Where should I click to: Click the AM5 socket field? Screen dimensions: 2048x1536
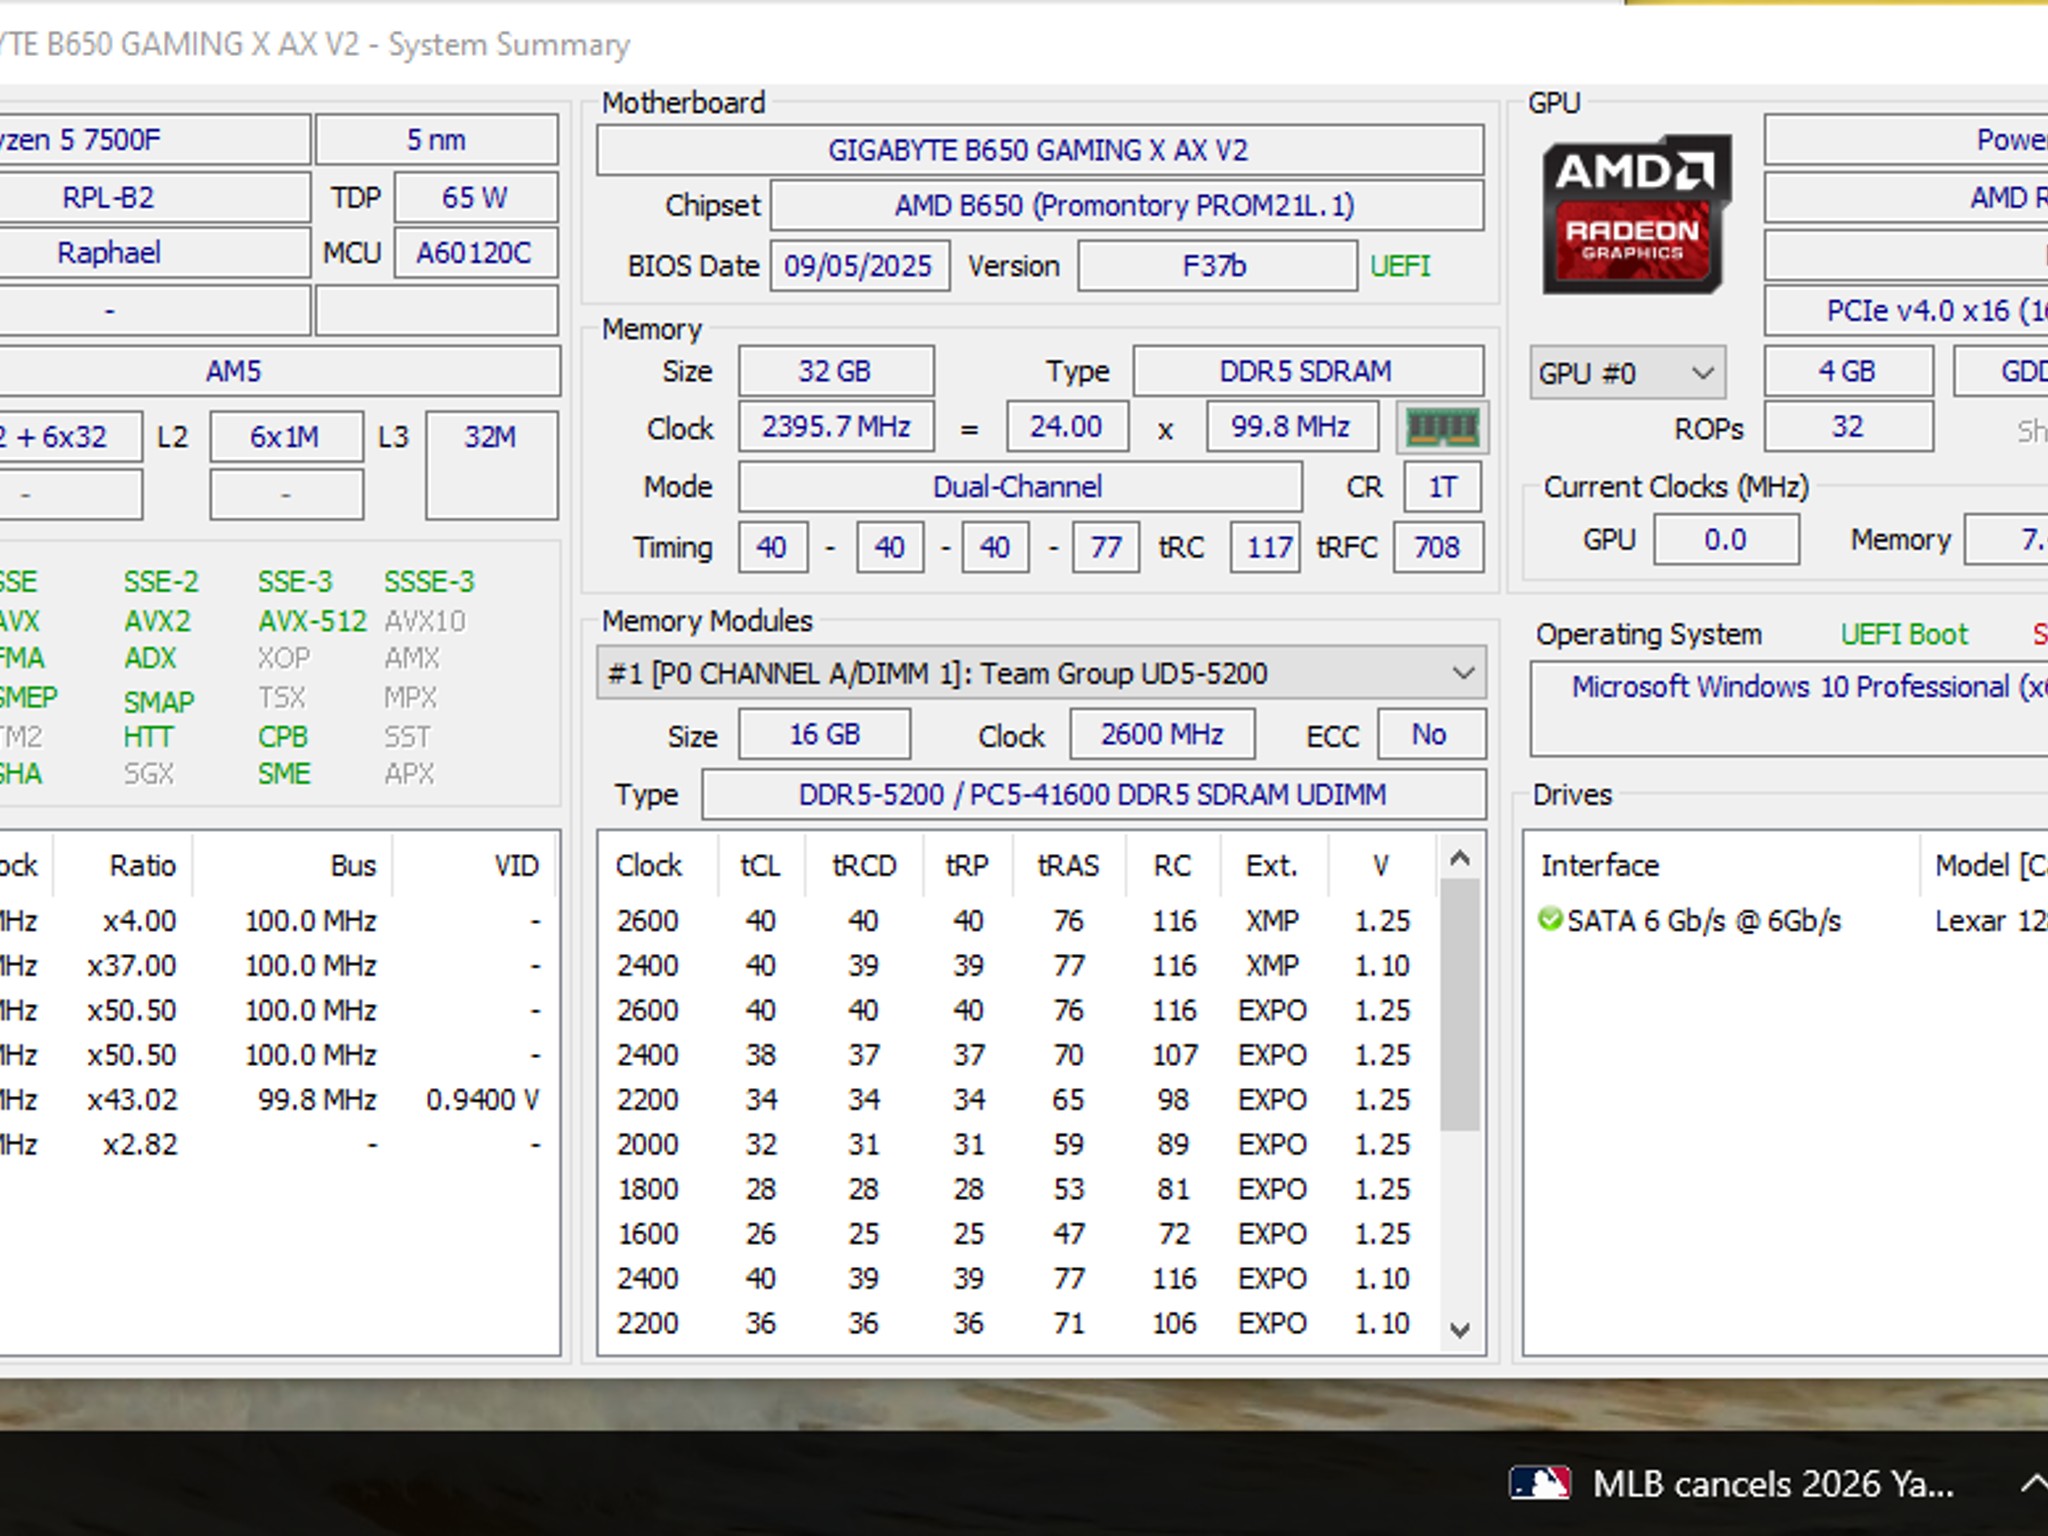(x=279, y=371)
